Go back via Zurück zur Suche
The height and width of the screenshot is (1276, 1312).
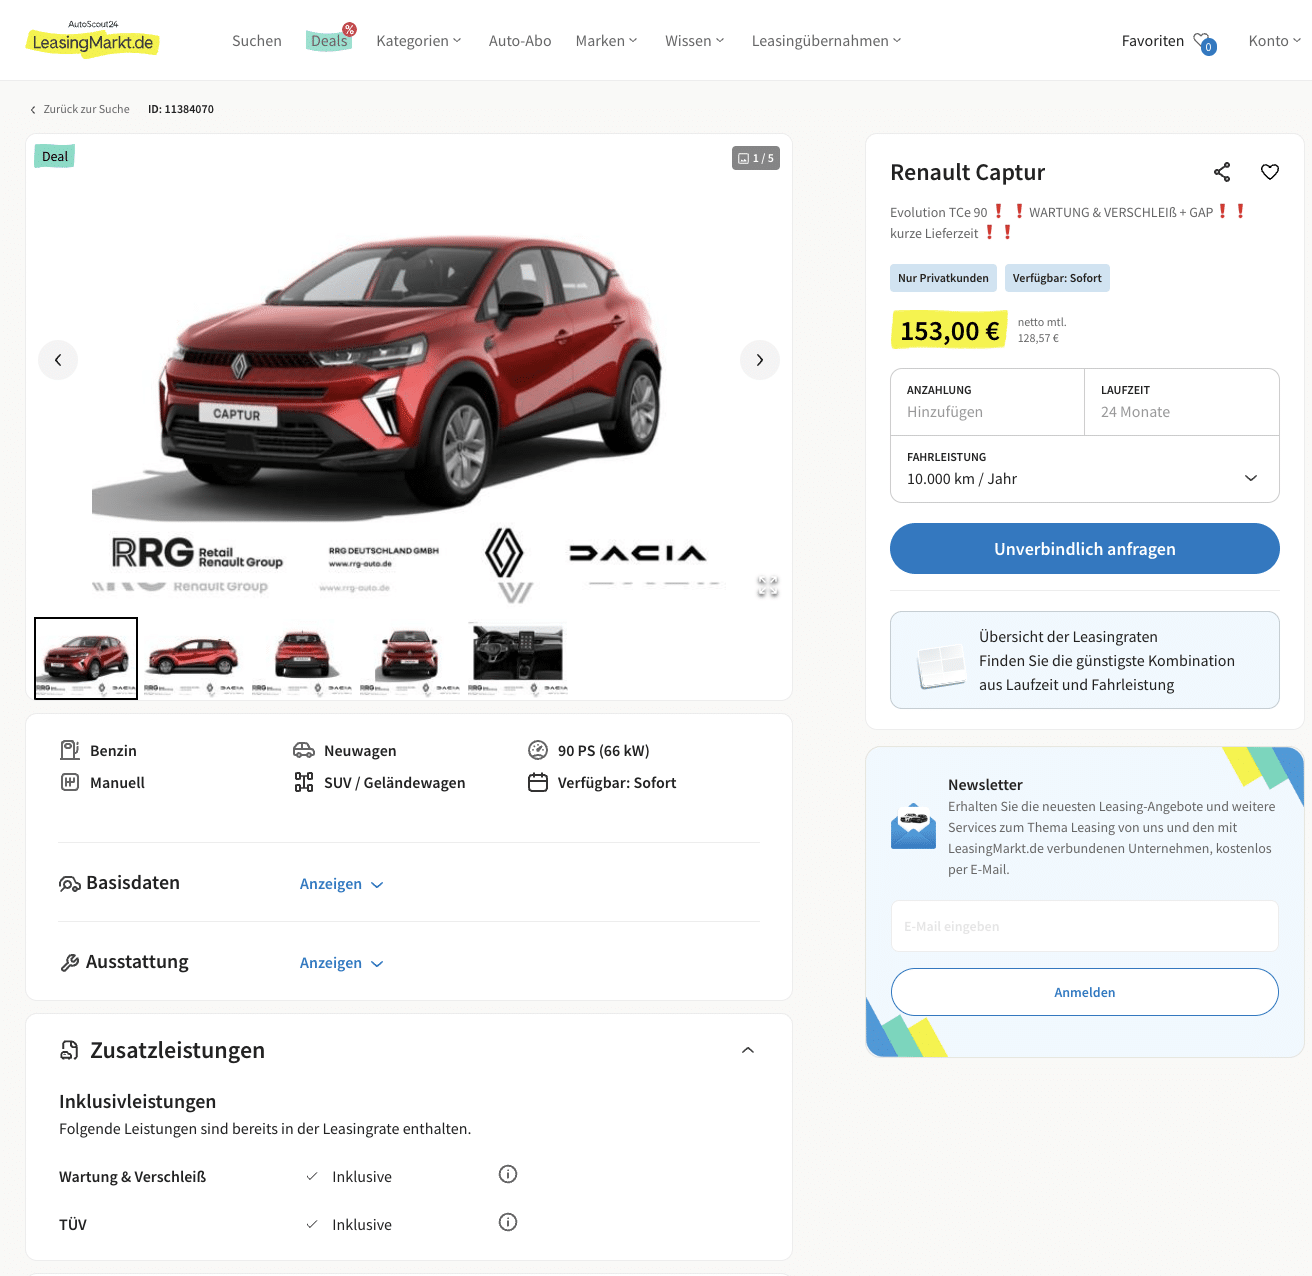click(x=80, y=109)
